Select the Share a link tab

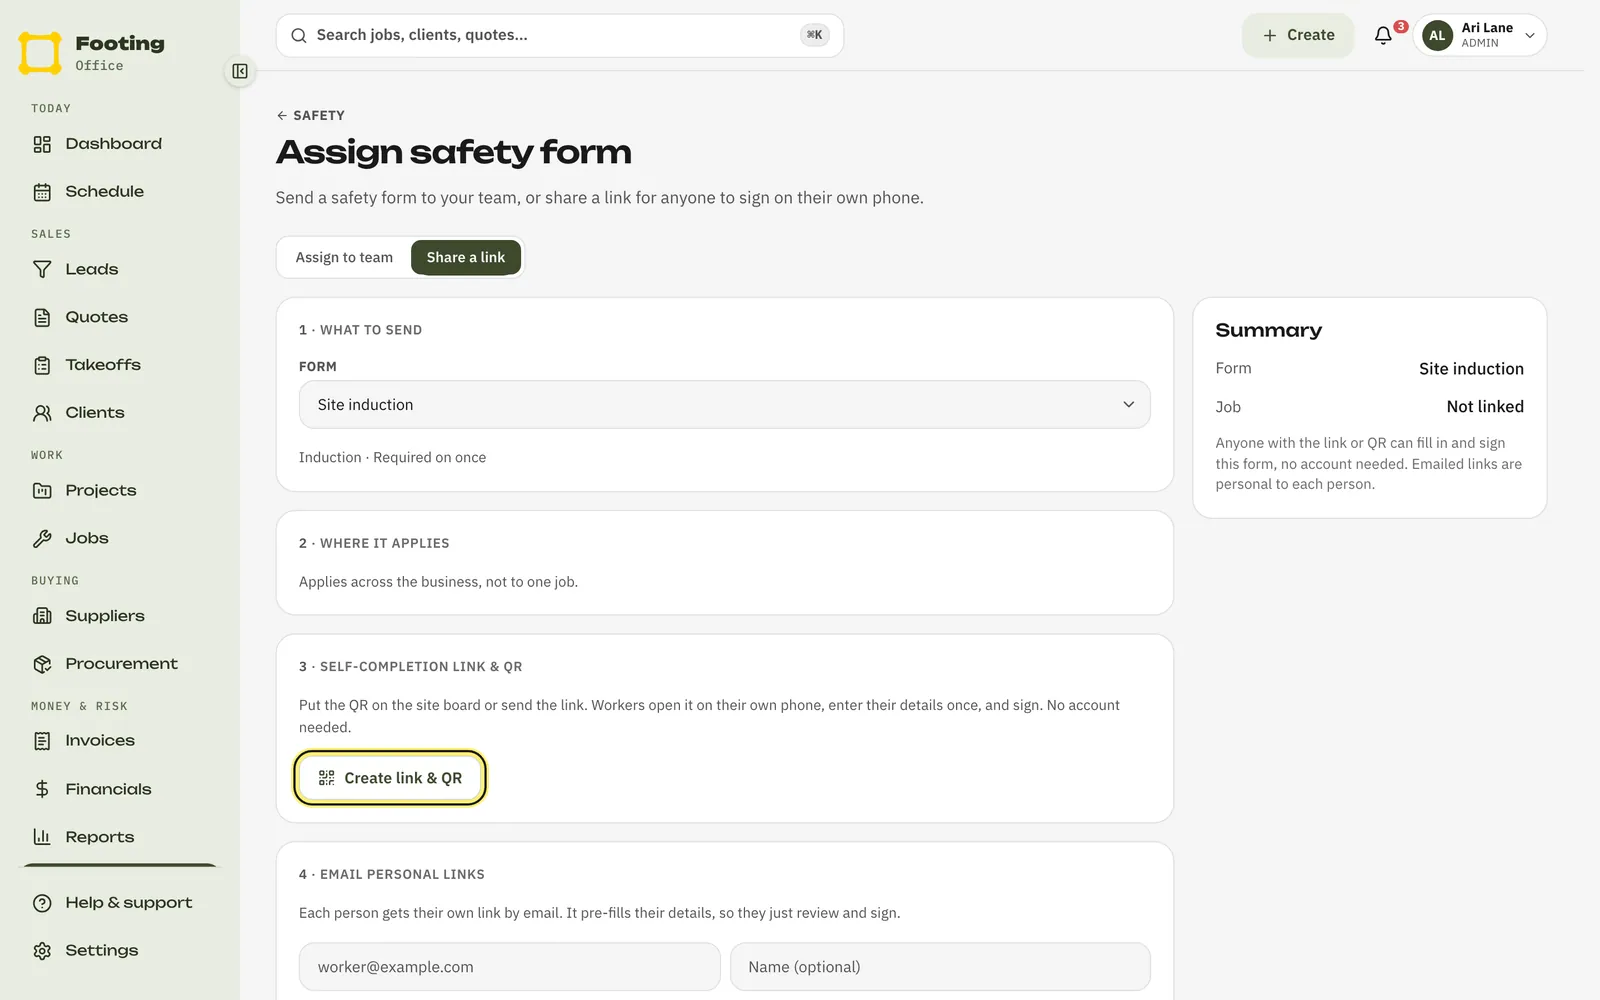point(466,257)
